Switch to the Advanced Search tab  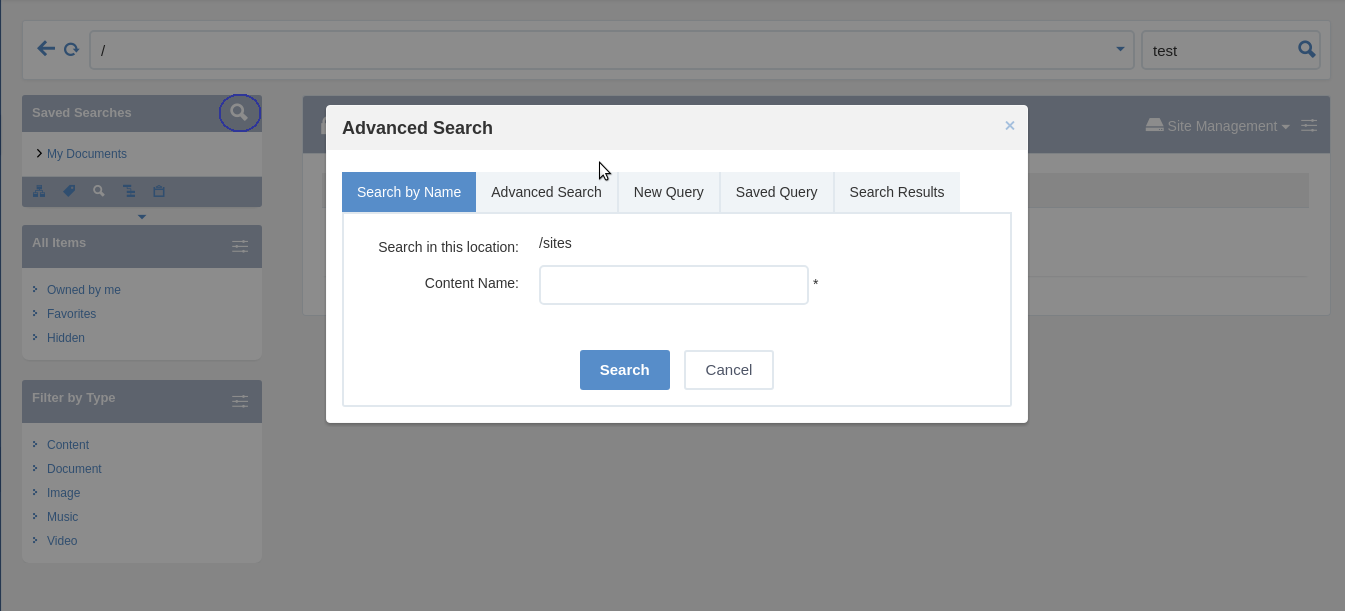click(546, 192)
